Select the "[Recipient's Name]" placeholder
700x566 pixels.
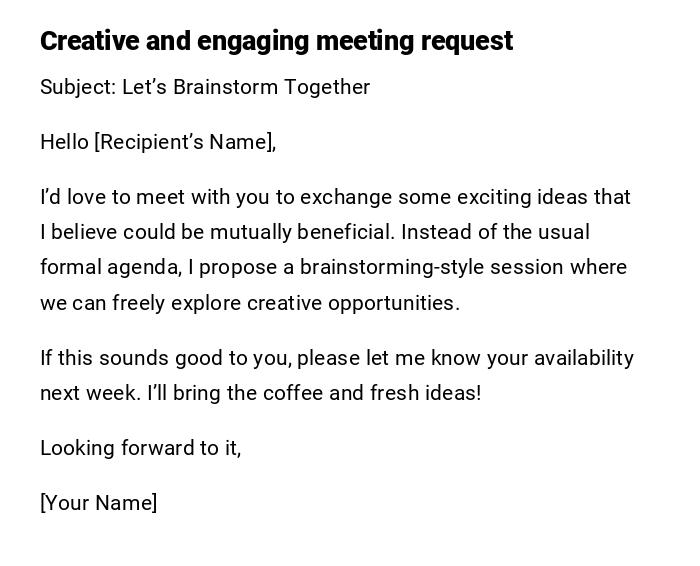tap(185, 142)
